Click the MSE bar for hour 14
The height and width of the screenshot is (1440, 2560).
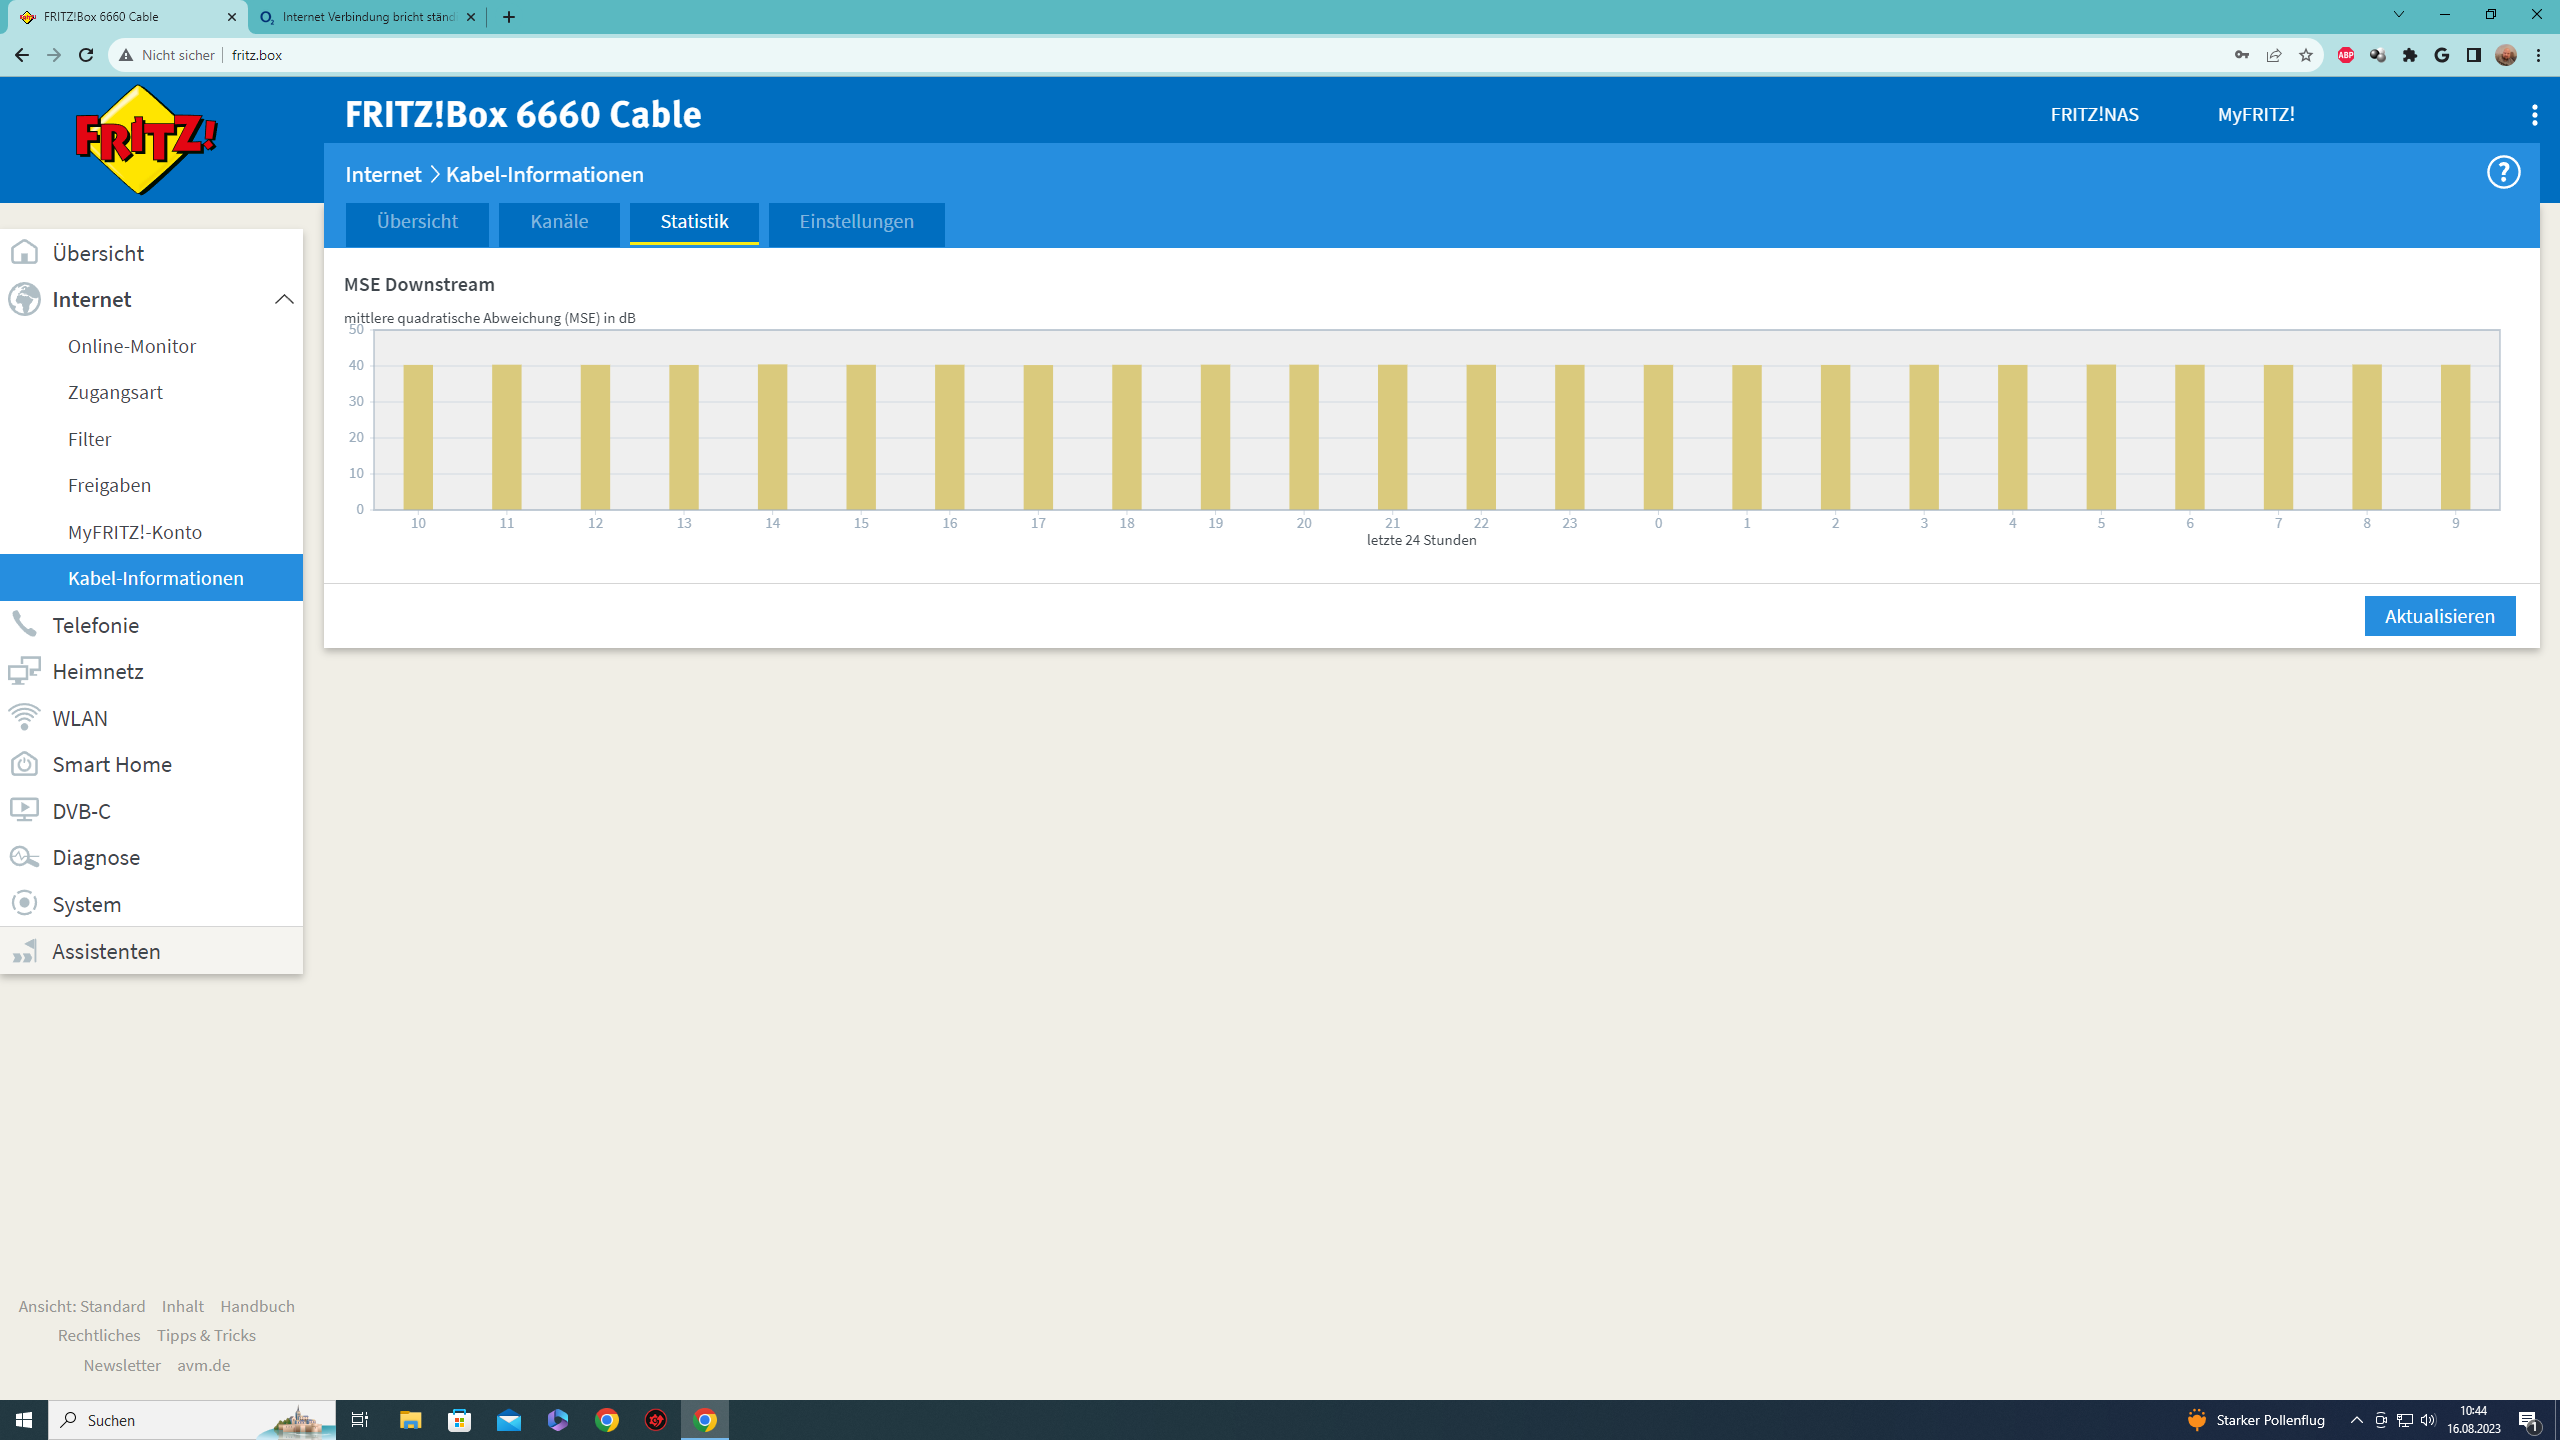(772, 437)
